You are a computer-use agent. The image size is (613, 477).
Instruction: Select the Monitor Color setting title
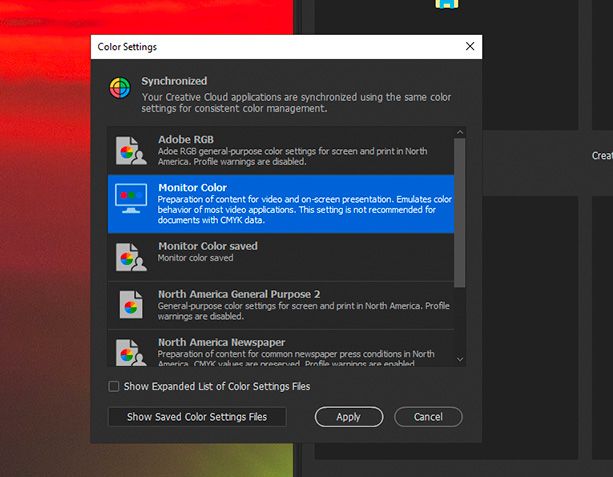click(x=192, y=188)
